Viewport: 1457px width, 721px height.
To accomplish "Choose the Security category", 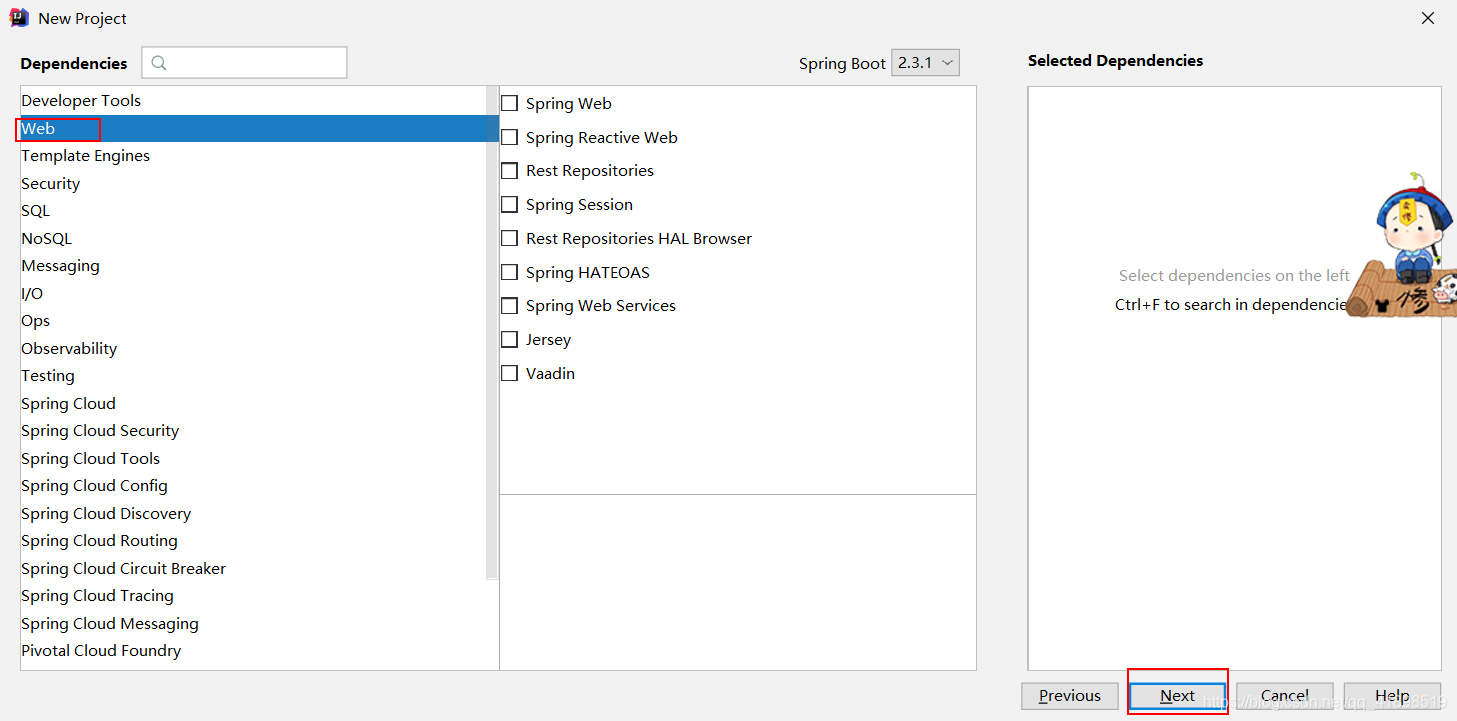I will [254, 183].
